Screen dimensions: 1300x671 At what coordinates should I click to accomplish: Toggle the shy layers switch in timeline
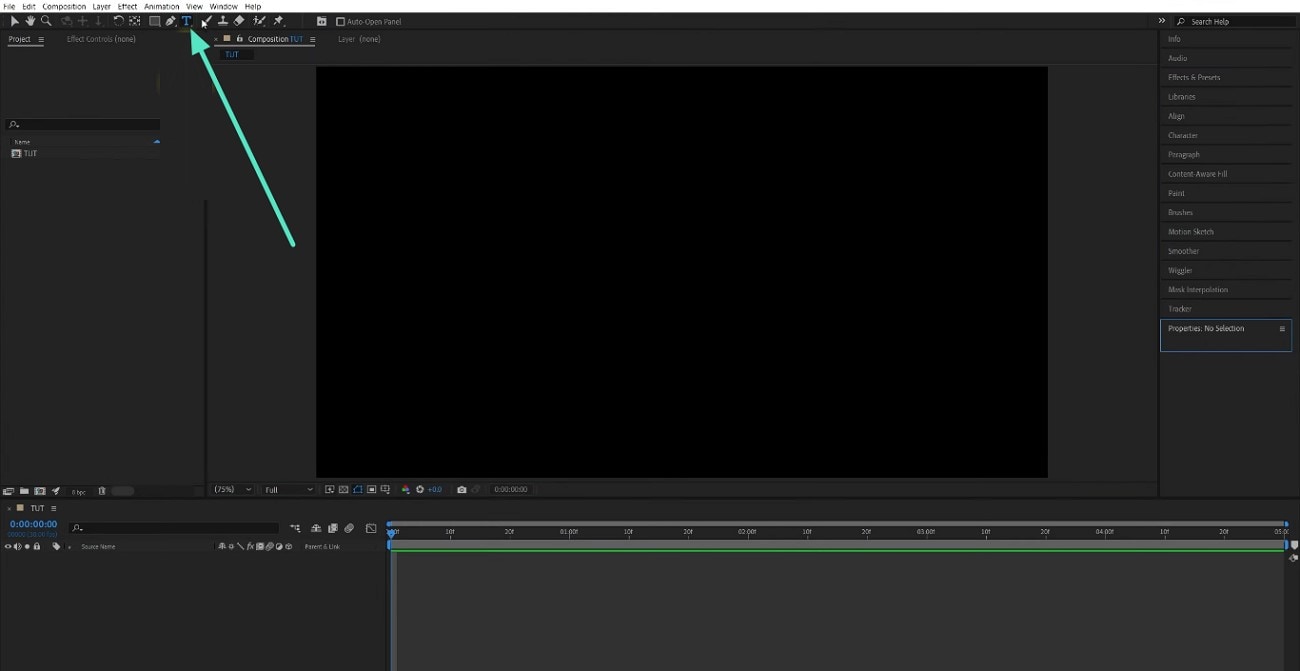click(x=316, y=528)
